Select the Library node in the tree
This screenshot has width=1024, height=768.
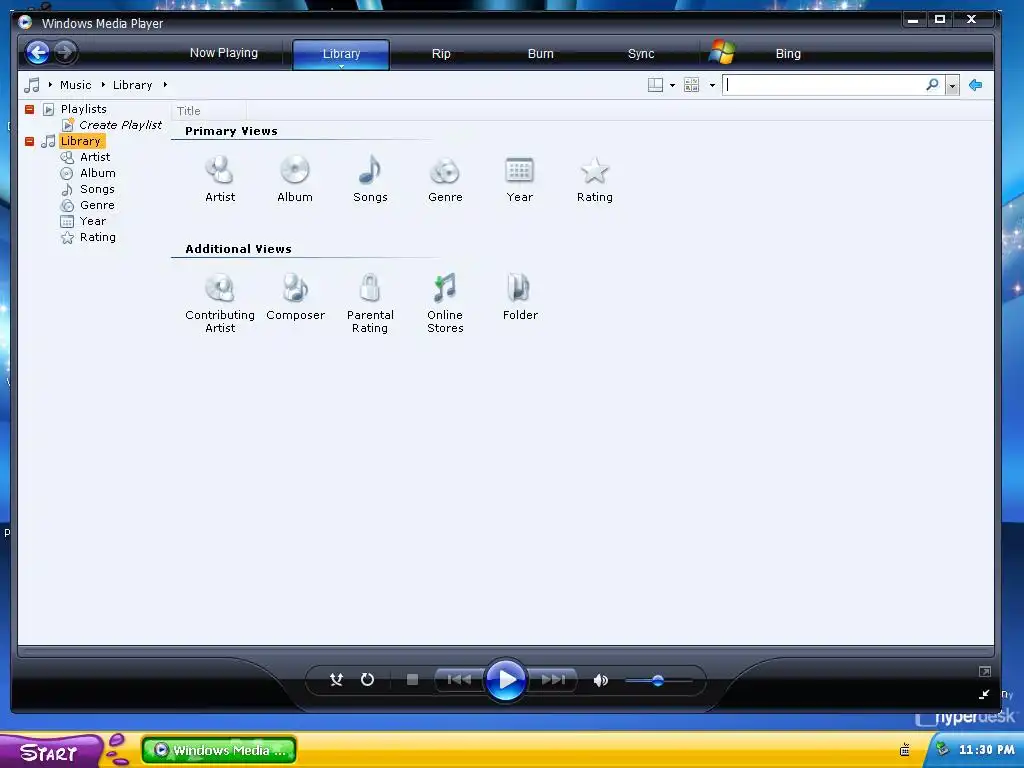point(80,141)
